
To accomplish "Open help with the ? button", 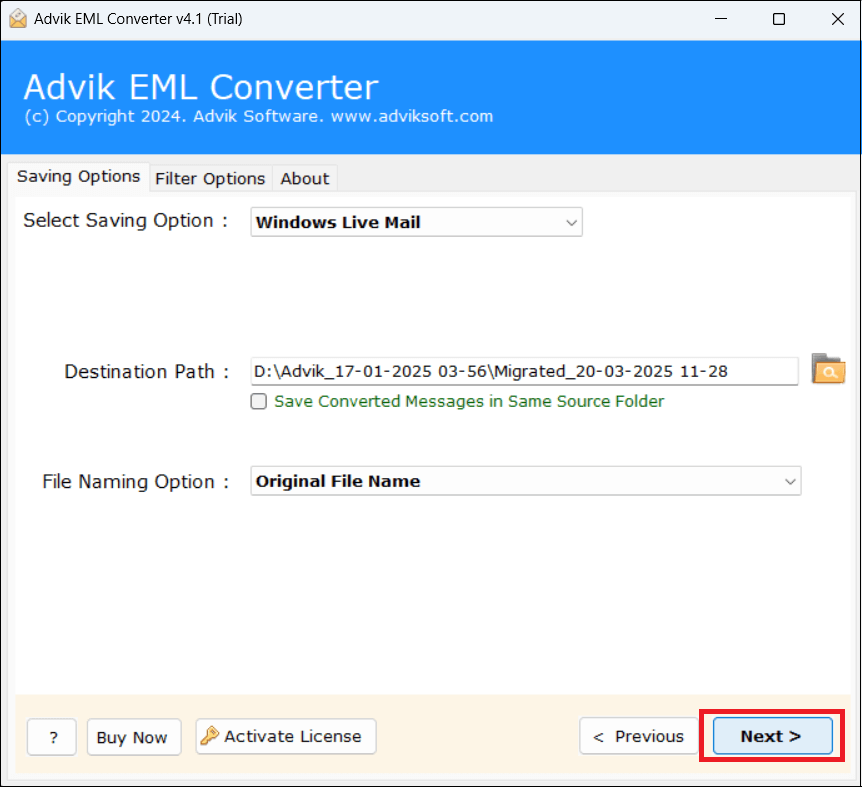I will [x=52, y=737].
